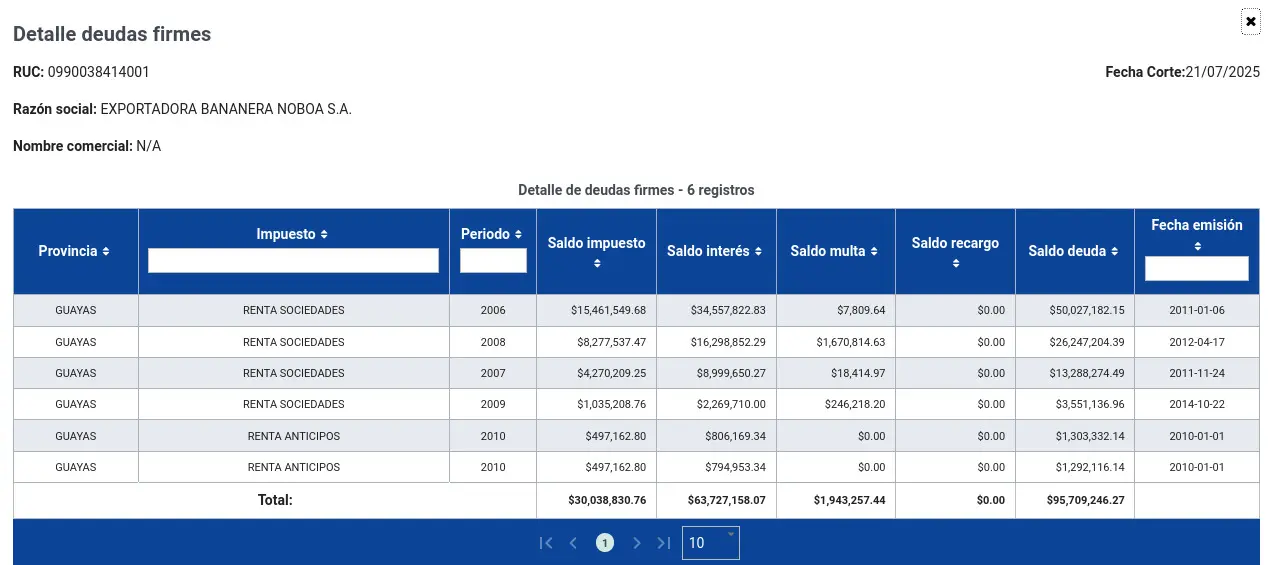Screen dimensions: 1271x565
Task: Click saldo deuda $50,027,182.15 cell
Action: pyautogui.click(x=1075, y=310)
